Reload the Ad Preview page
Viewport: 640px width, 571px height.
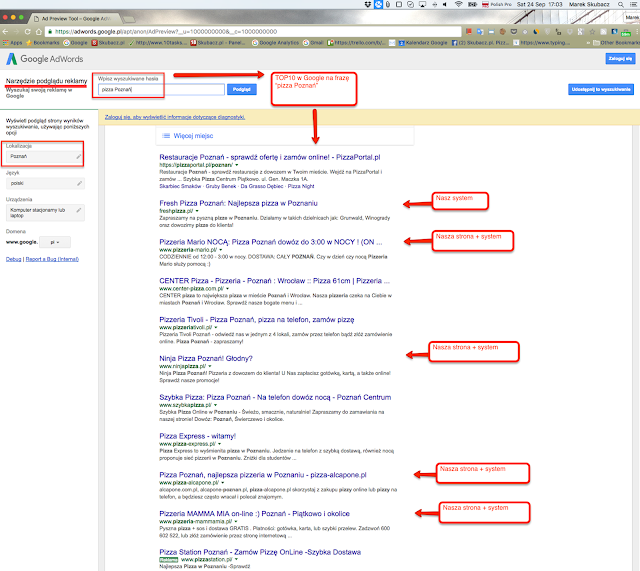click(x=27, y=31)
